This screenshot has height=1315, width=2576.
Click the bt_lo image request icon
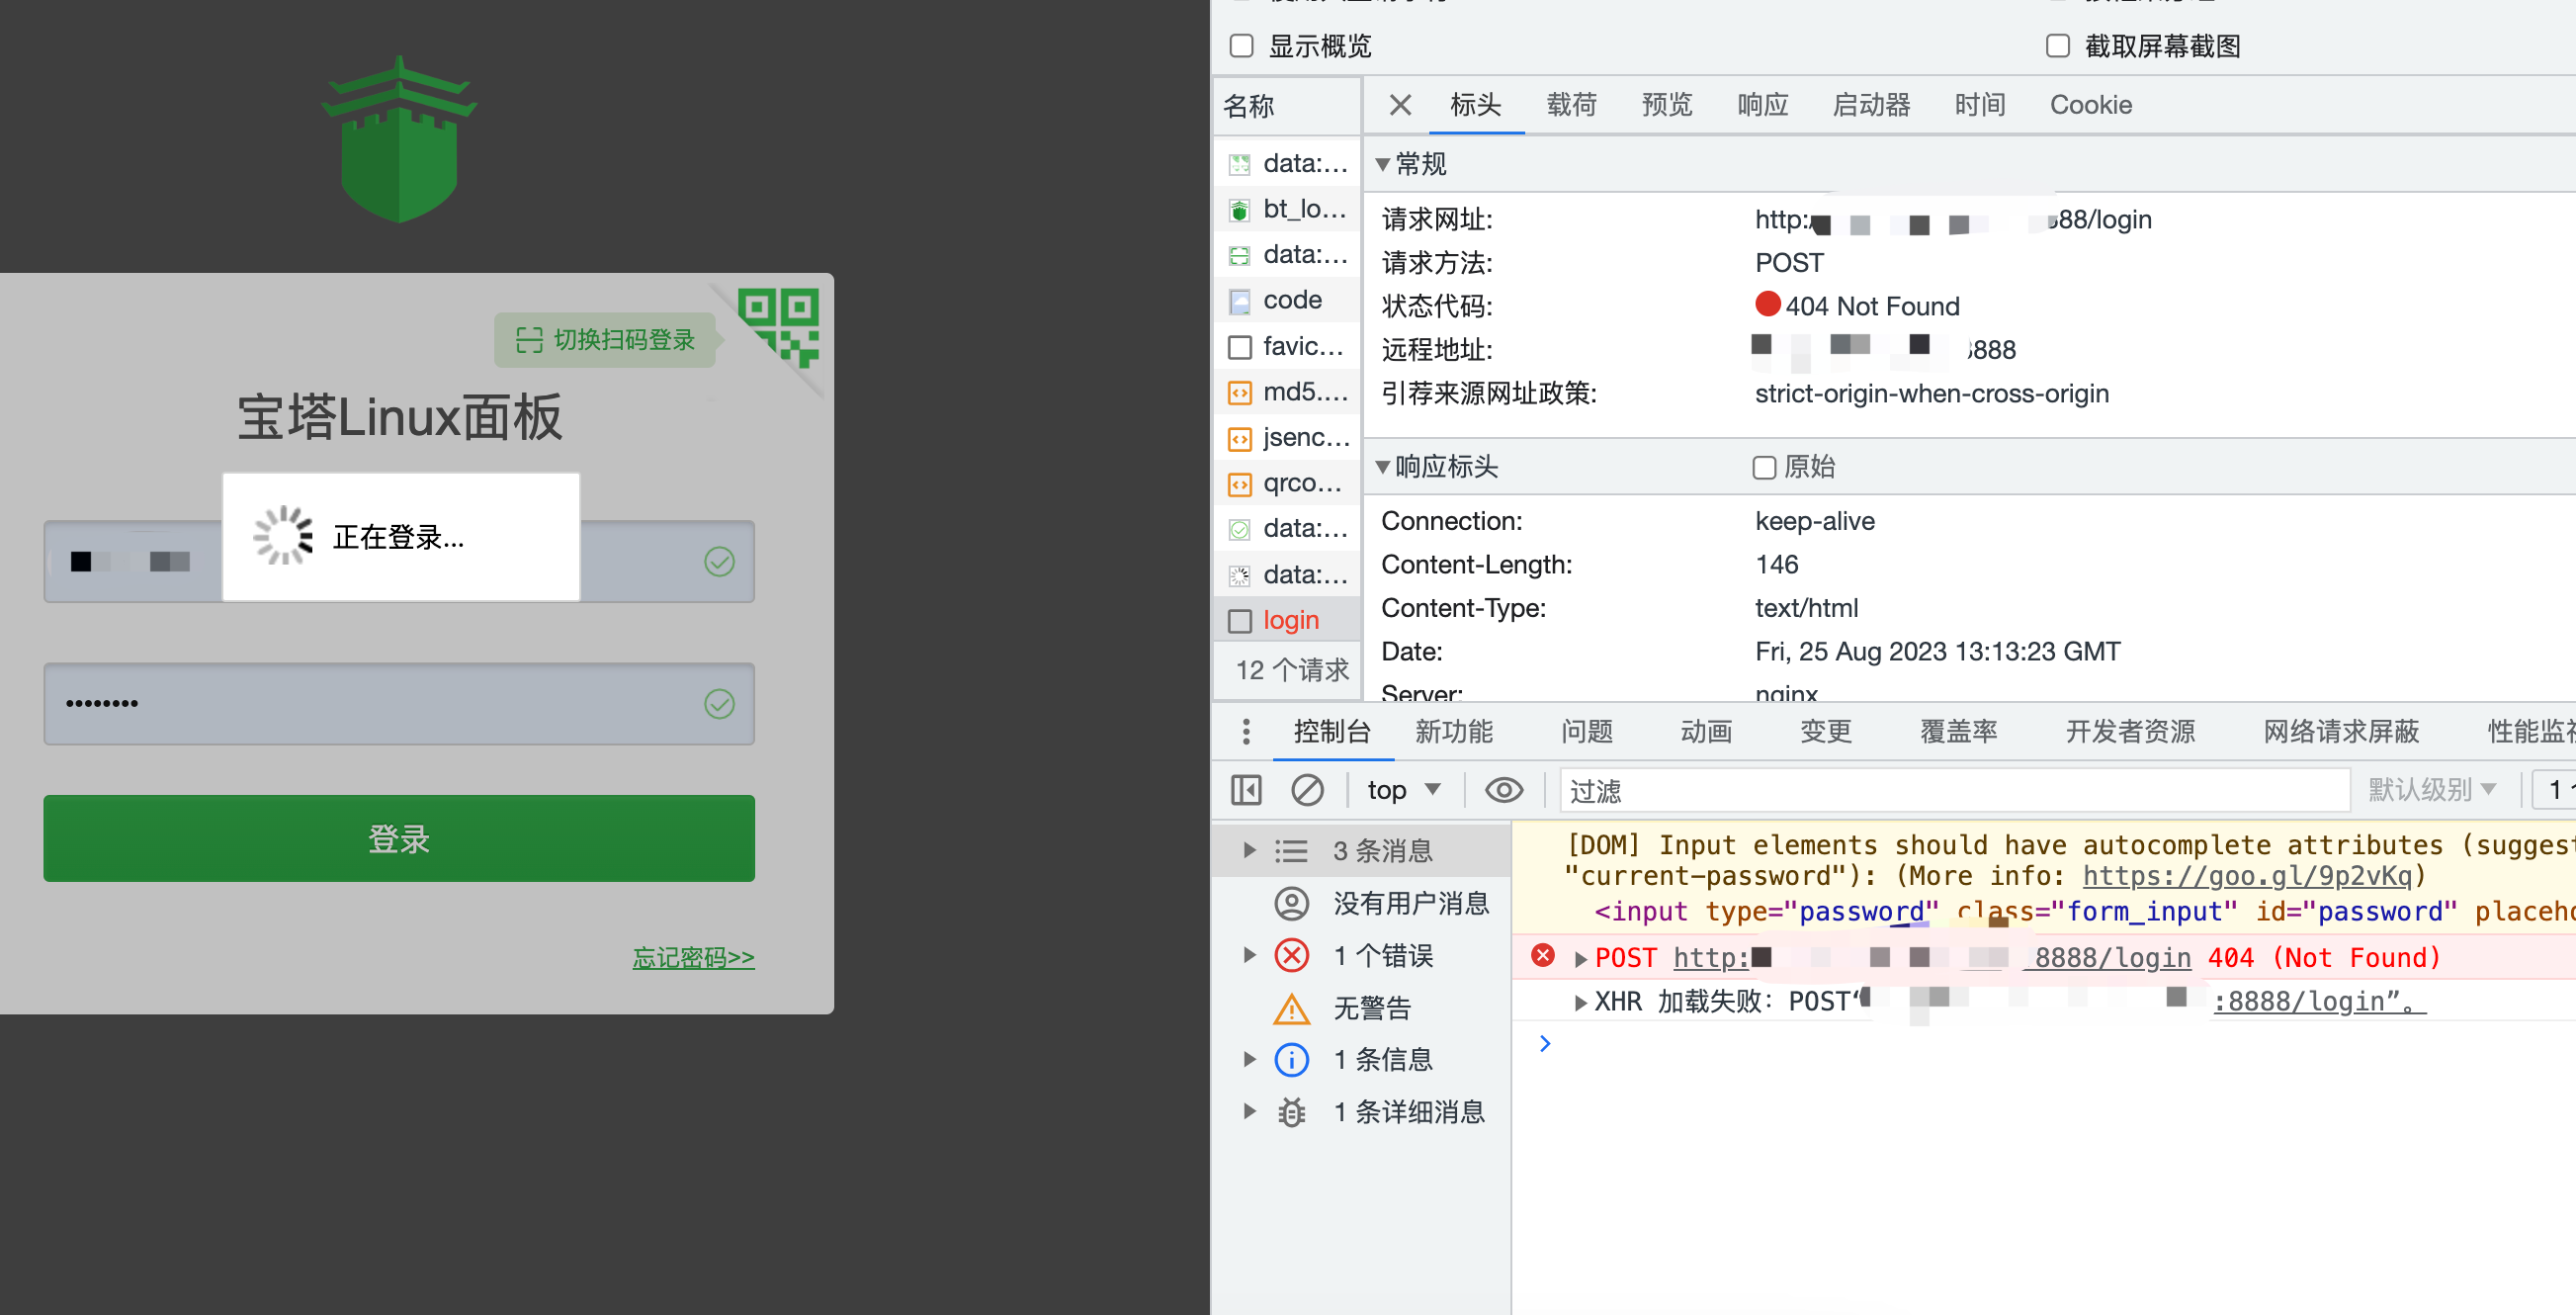tap(1240, 210)
